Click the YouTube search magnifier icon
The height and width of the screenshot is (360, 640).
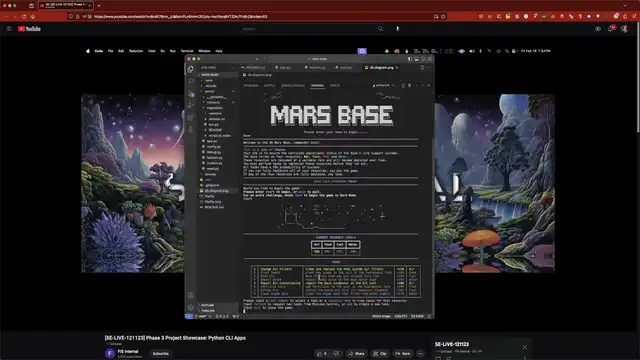[x=380, y=29]
